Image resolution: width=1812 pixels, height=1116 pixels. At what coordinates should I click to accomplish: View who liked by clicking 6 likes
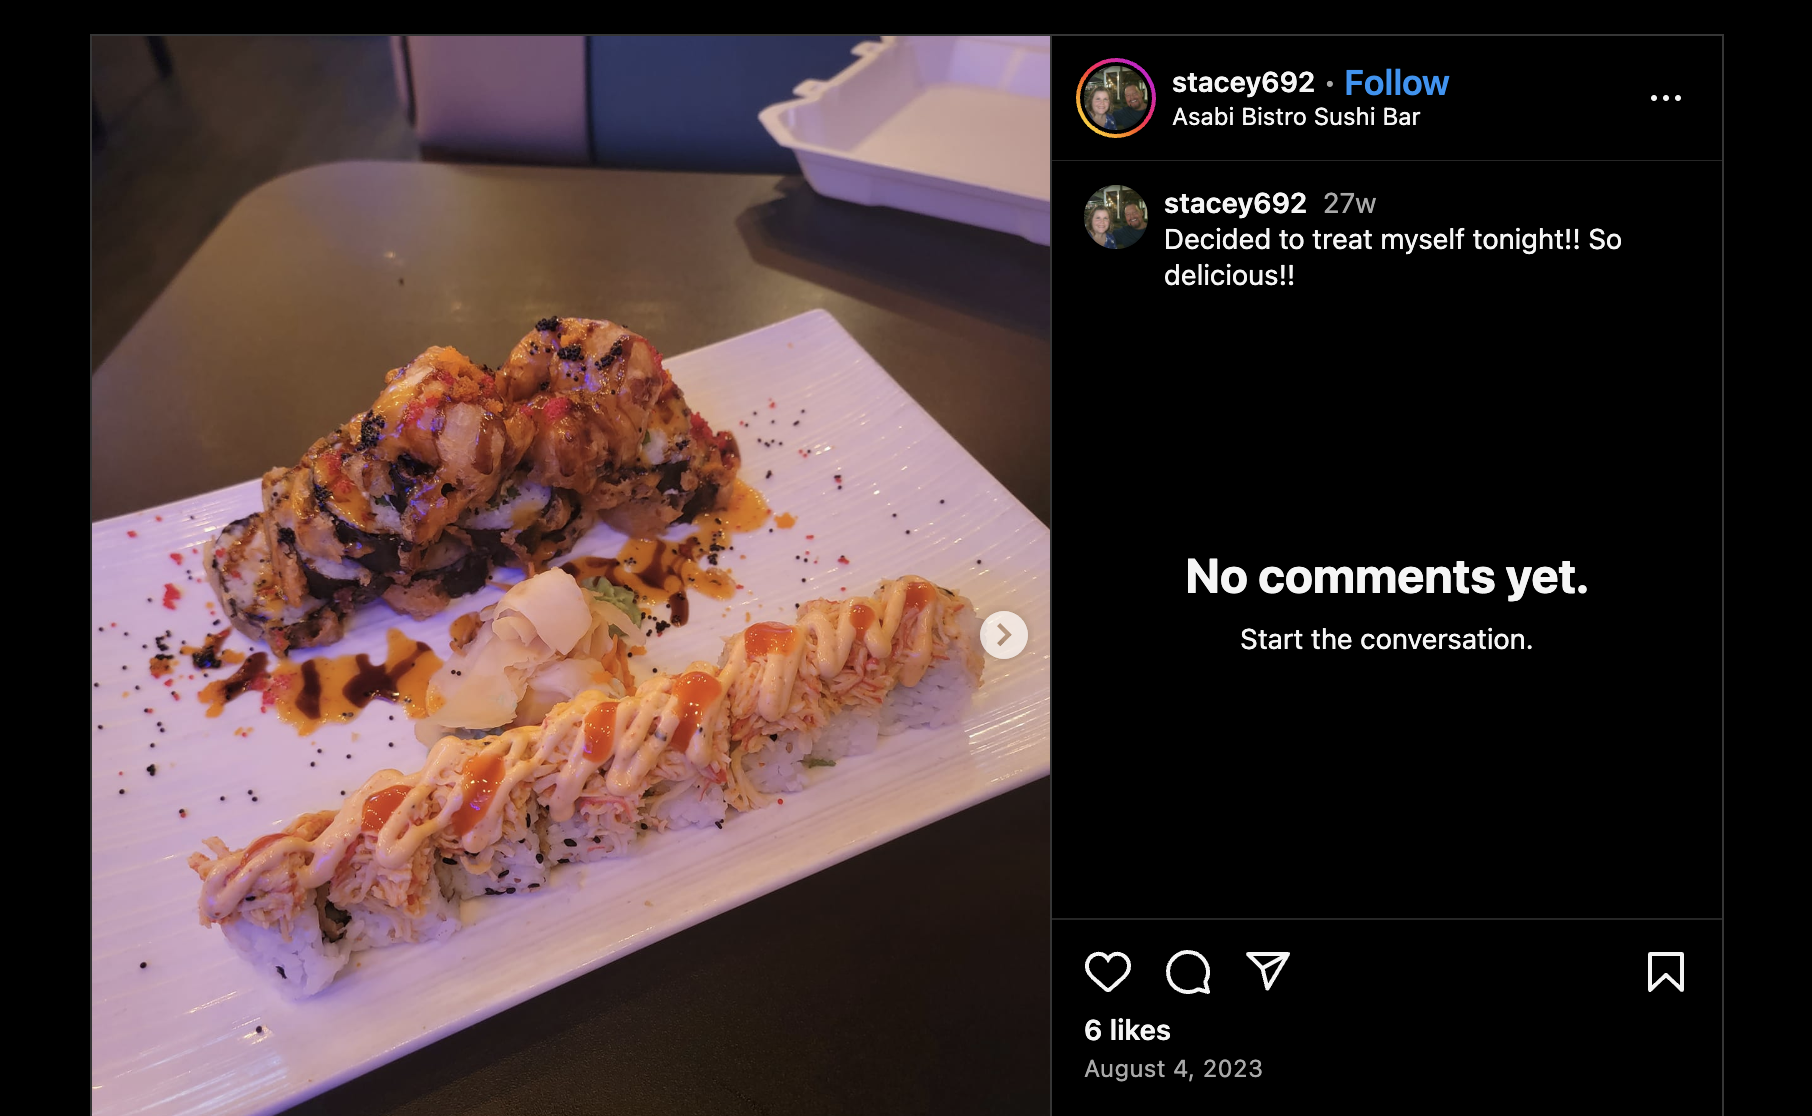click(1126, 1029)
